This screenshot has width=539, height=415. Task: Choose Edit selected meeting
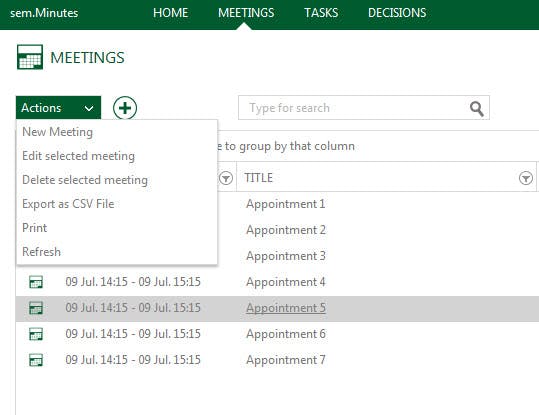coord(78,156)
